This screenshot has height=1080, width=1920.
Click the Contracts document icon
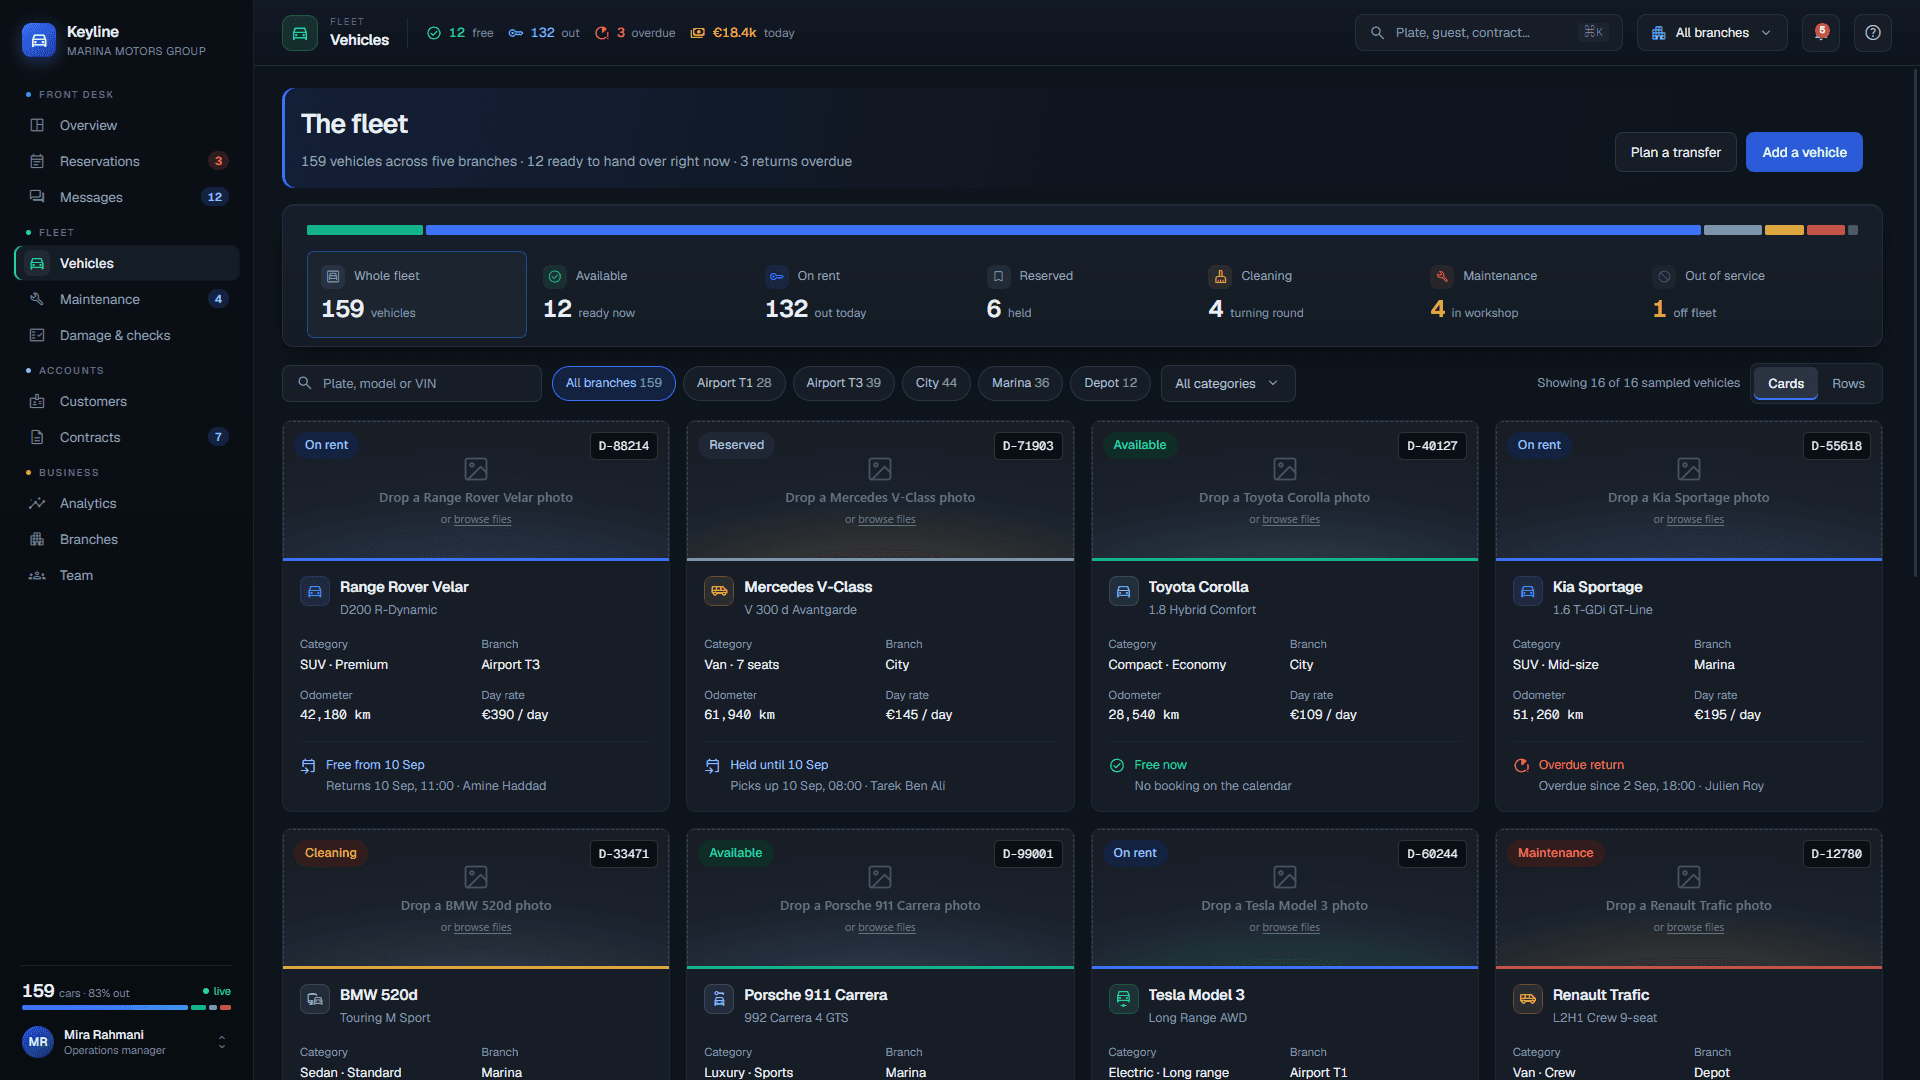tap(37, 437)
